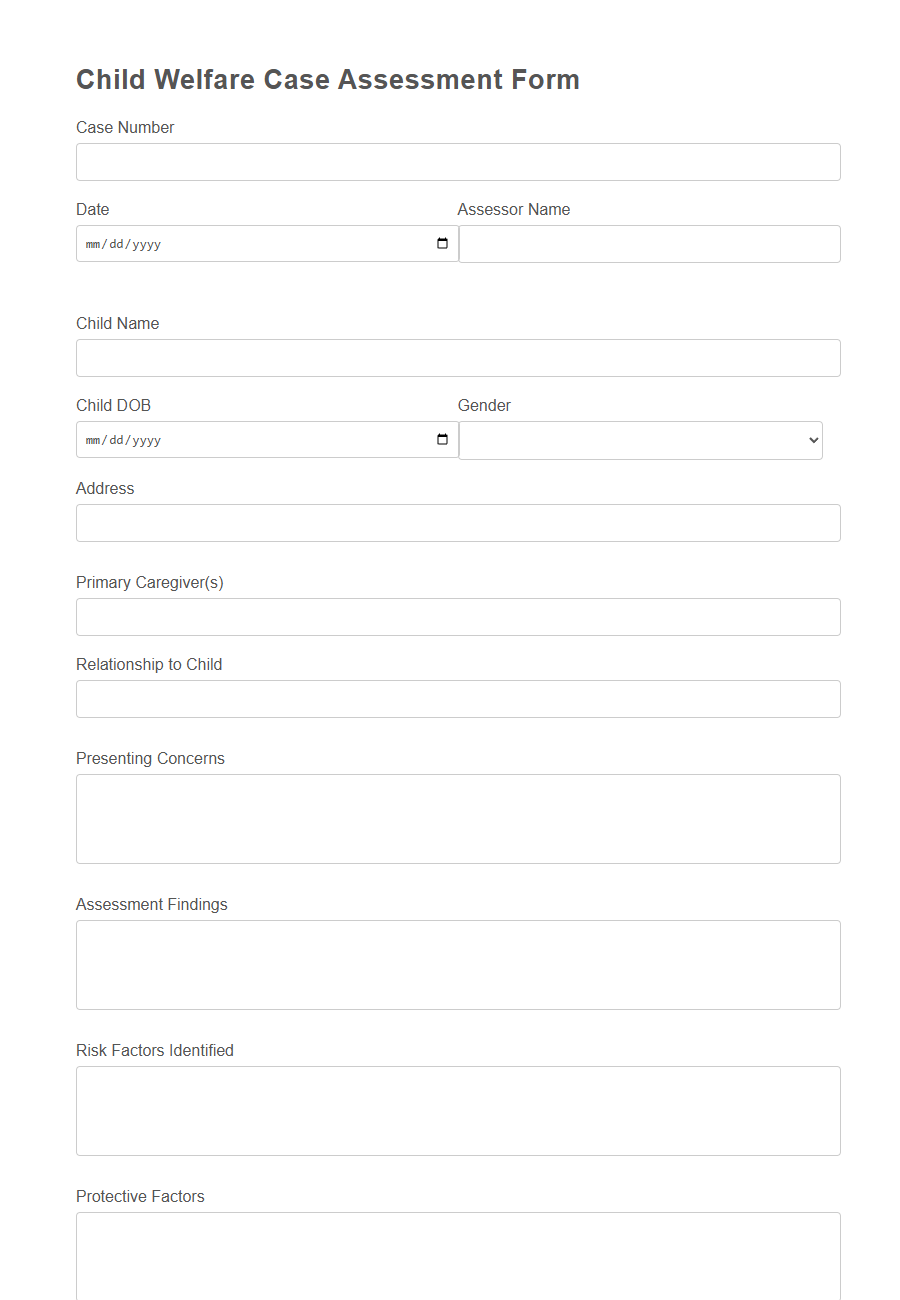Click the Presenting Concerns label

[150, 758]
